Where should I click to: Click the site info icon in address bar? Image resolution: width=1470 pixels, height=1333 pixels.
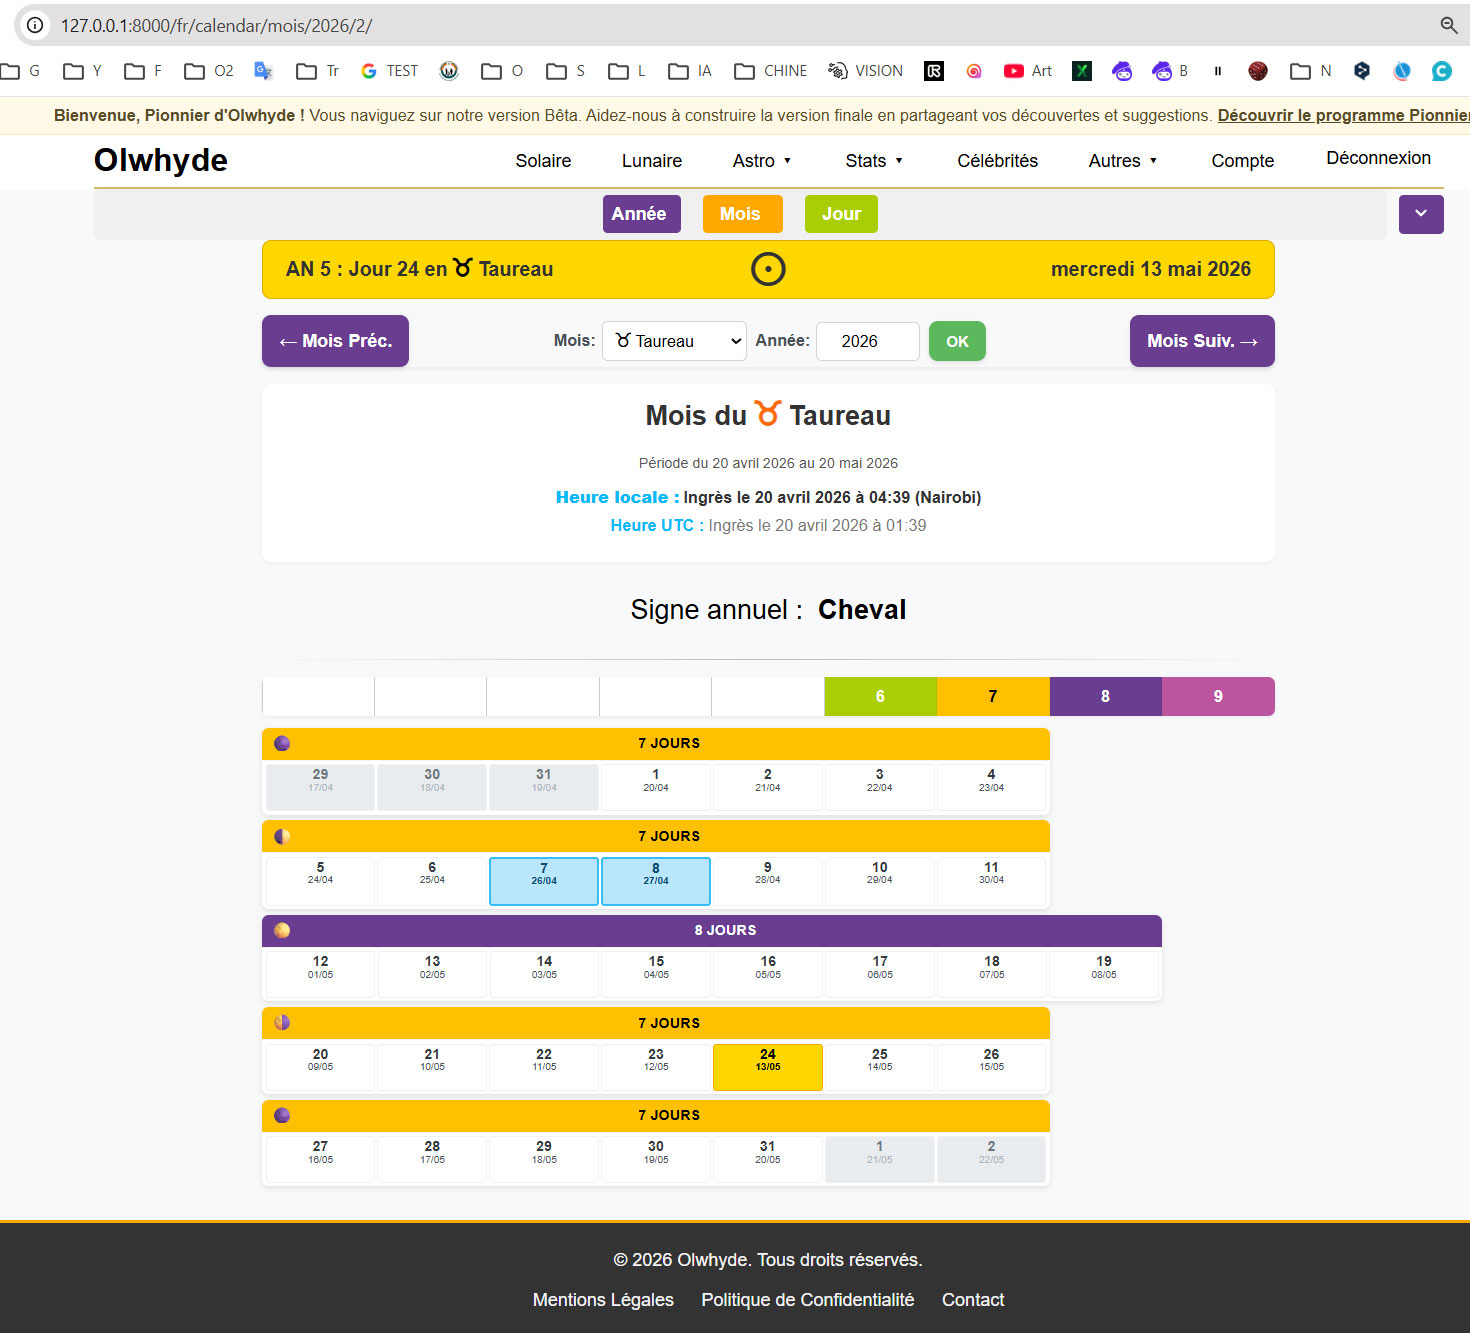point(35,25)
